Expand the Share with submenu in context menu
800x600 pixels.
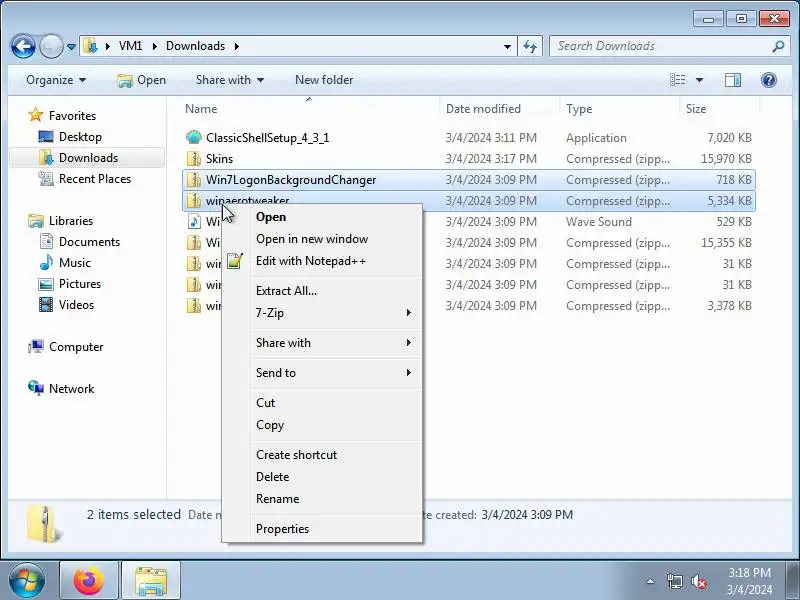point(322,343)
